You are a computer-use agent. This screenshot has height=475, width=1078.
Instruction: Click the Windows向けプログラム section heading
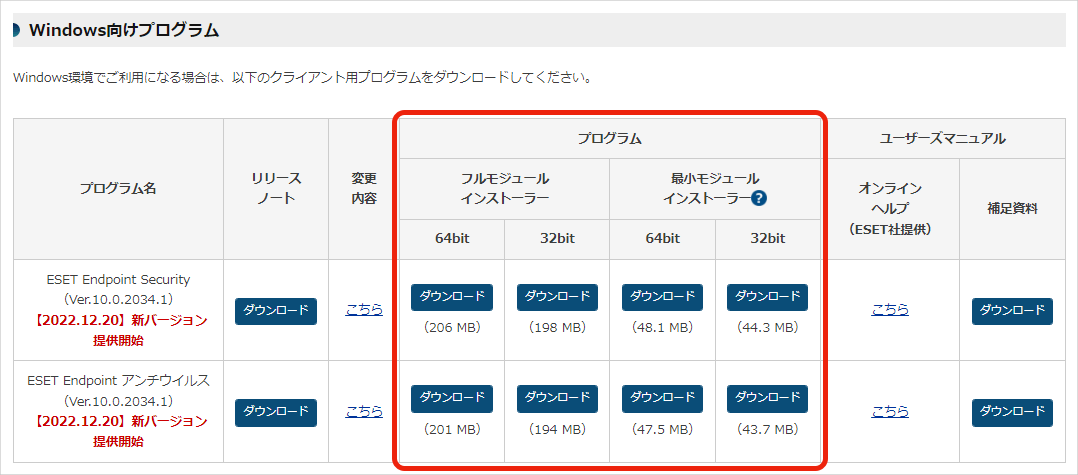pos(124,30)
